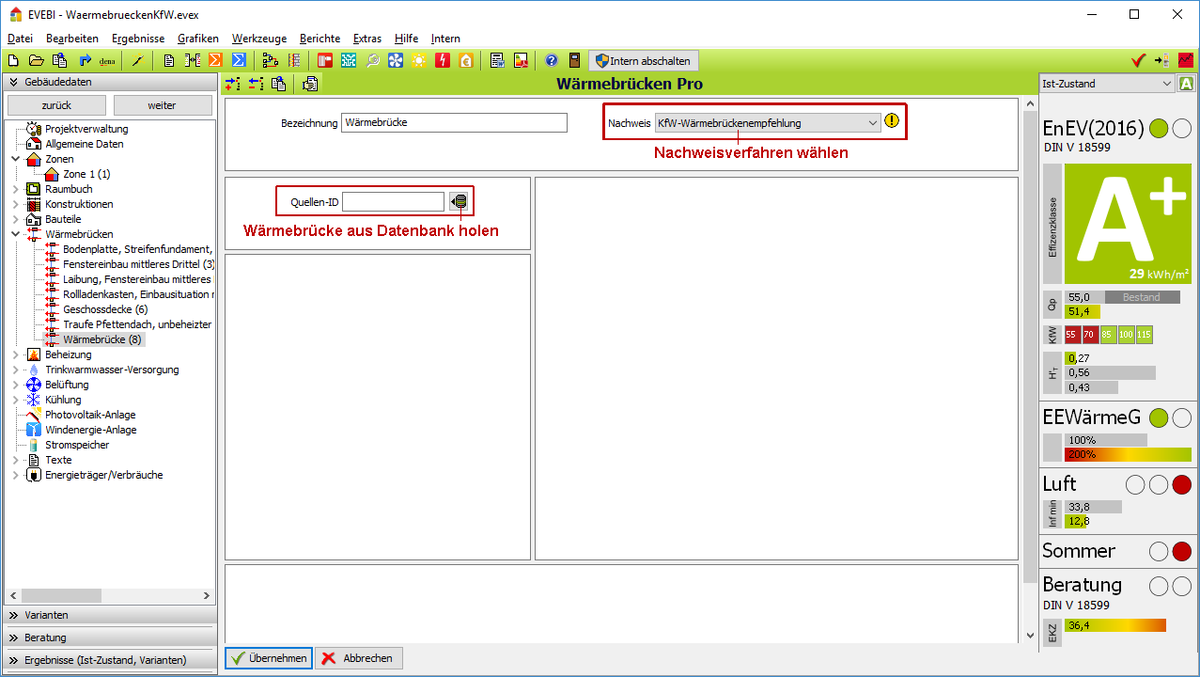This screenshot has height=677, width=1200.
Task: Click the blue help question mark icon
Action: 551,61
